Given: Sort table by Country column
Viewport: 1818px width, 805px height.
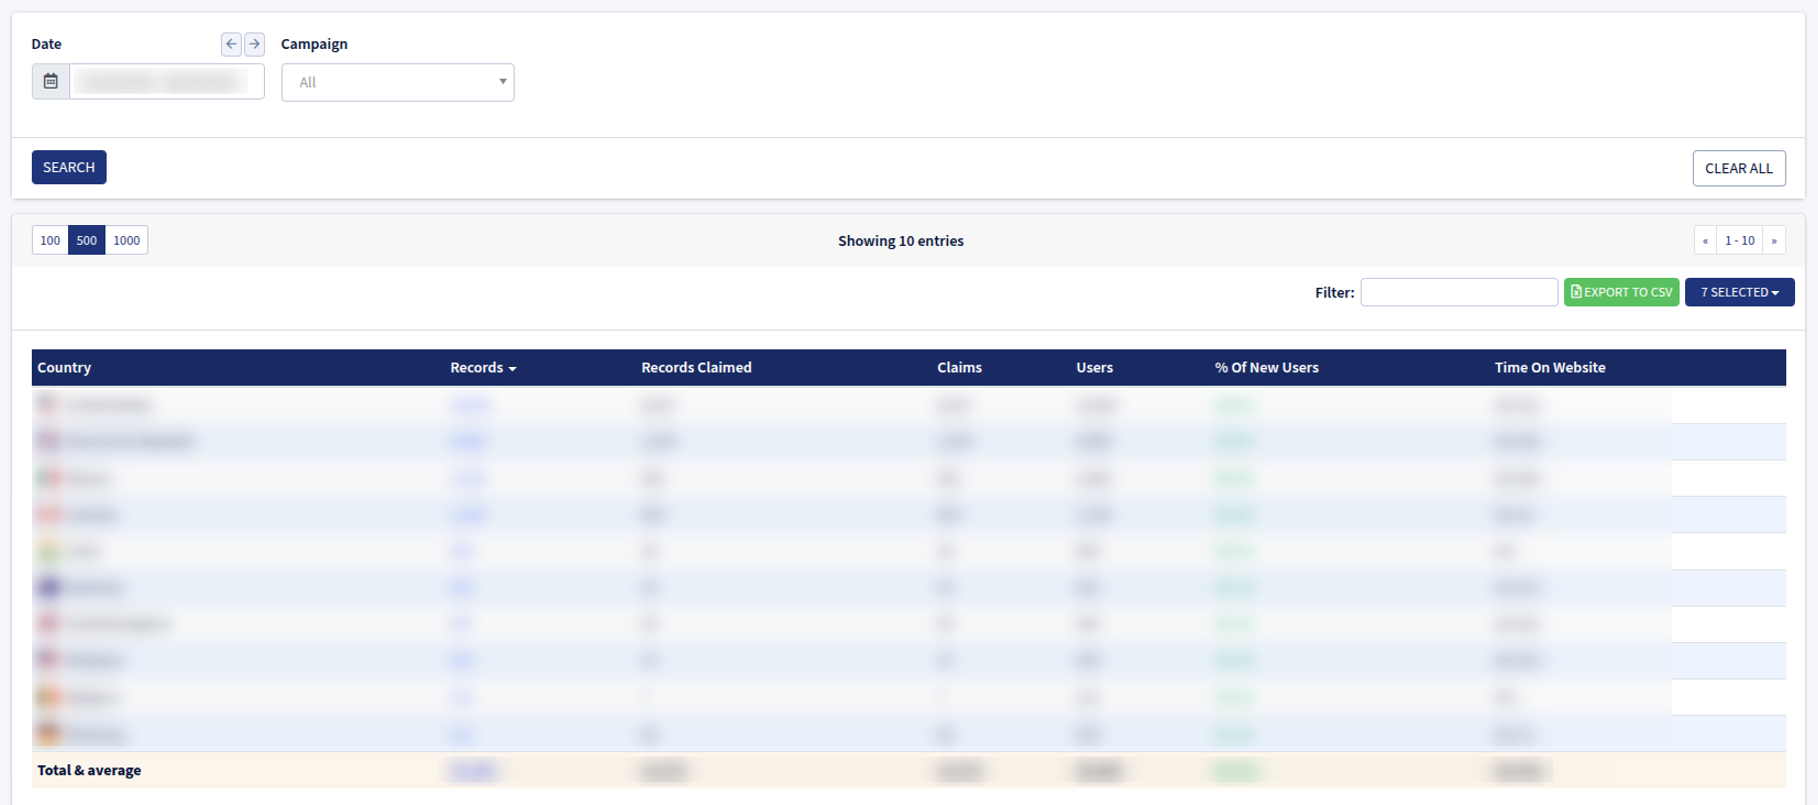Looking at the screenshot, I should (x=64, y=367).
